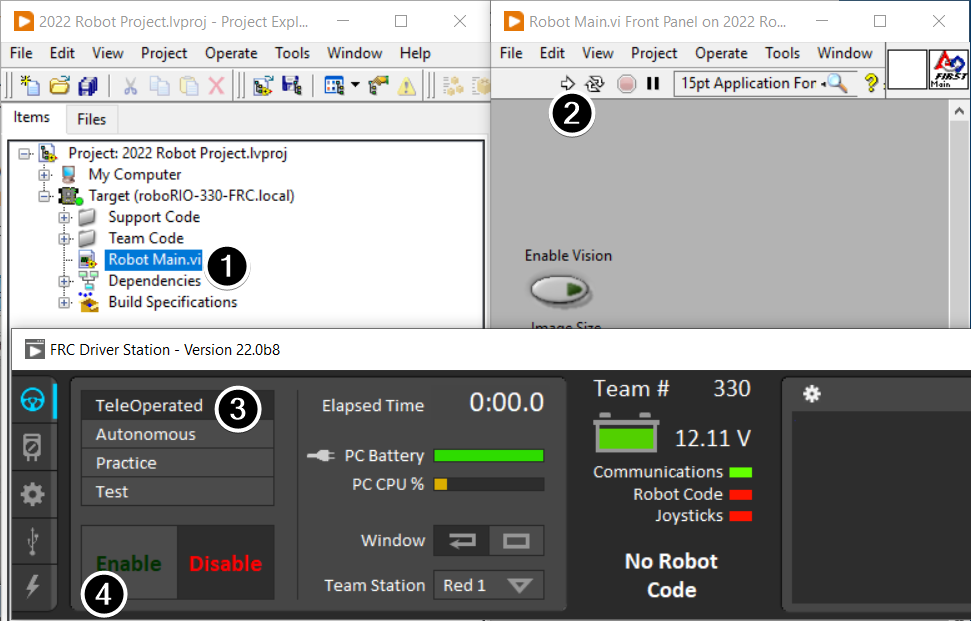Expand the Build Specifications node
This screenshot has width=971, height=621.
(64, 302)
